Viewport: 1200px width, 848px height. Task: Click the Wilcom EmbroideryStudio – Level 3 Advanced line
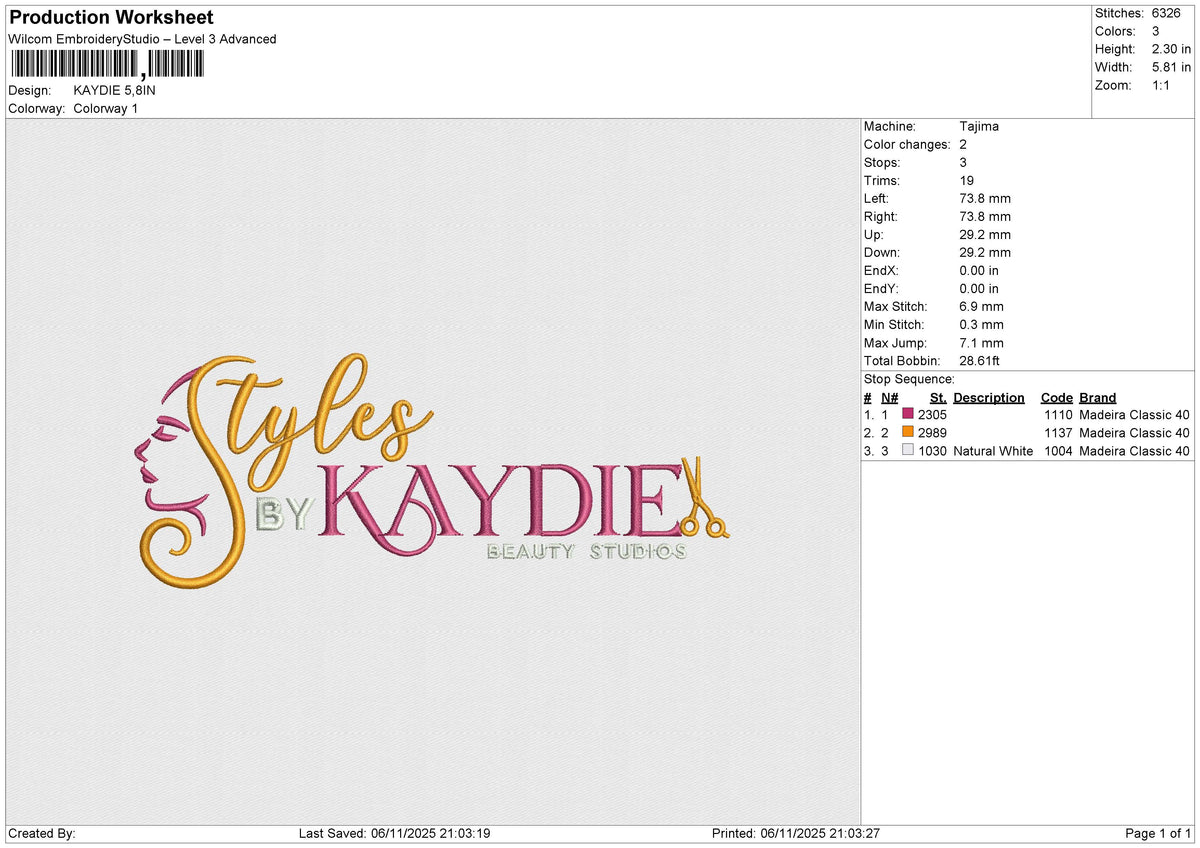point(142,39)
